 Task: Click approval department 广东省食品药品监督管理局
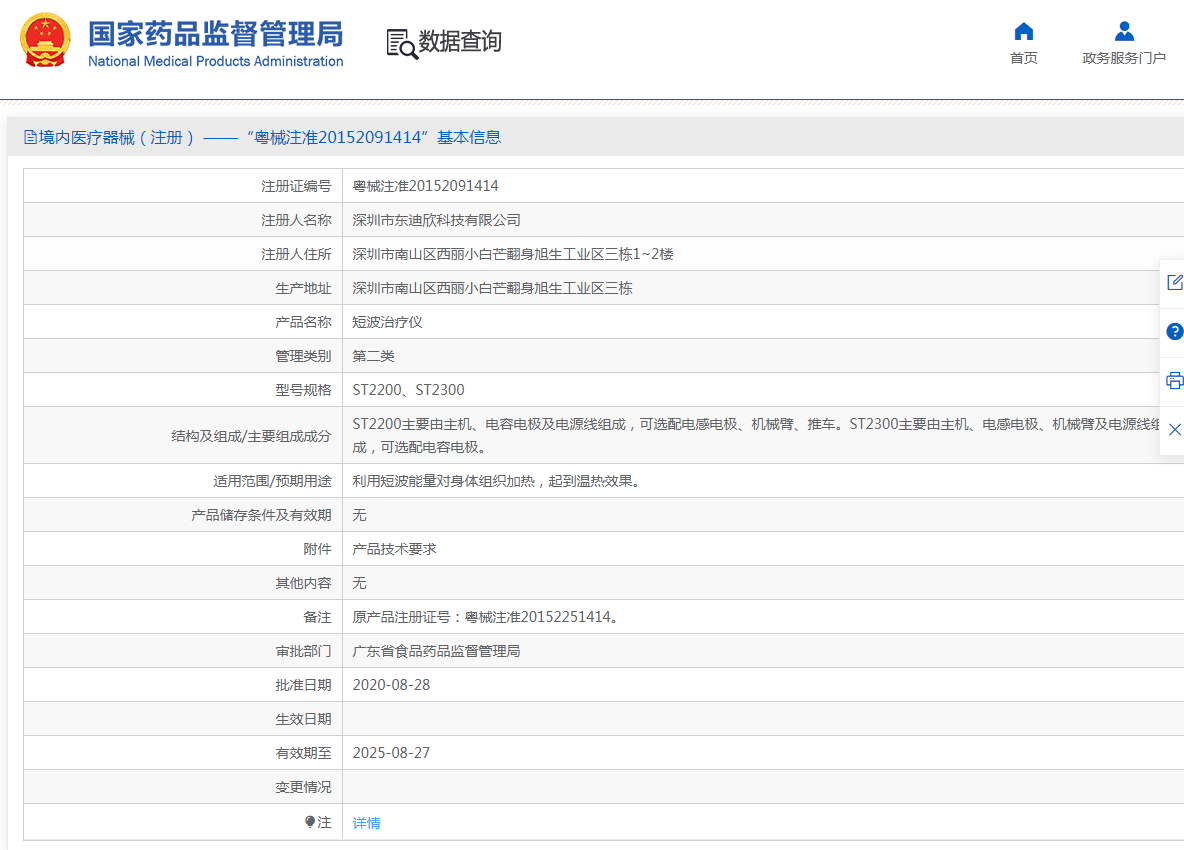click(x=436, y=651)
